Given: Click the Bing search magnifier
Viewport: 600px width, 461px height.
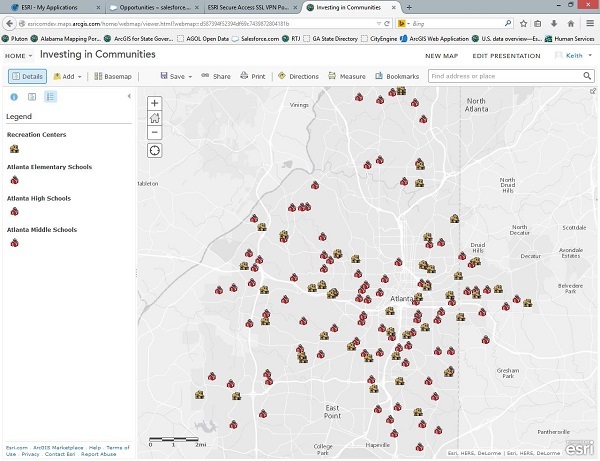Looking at the screenshot, I should click(508, 23).
